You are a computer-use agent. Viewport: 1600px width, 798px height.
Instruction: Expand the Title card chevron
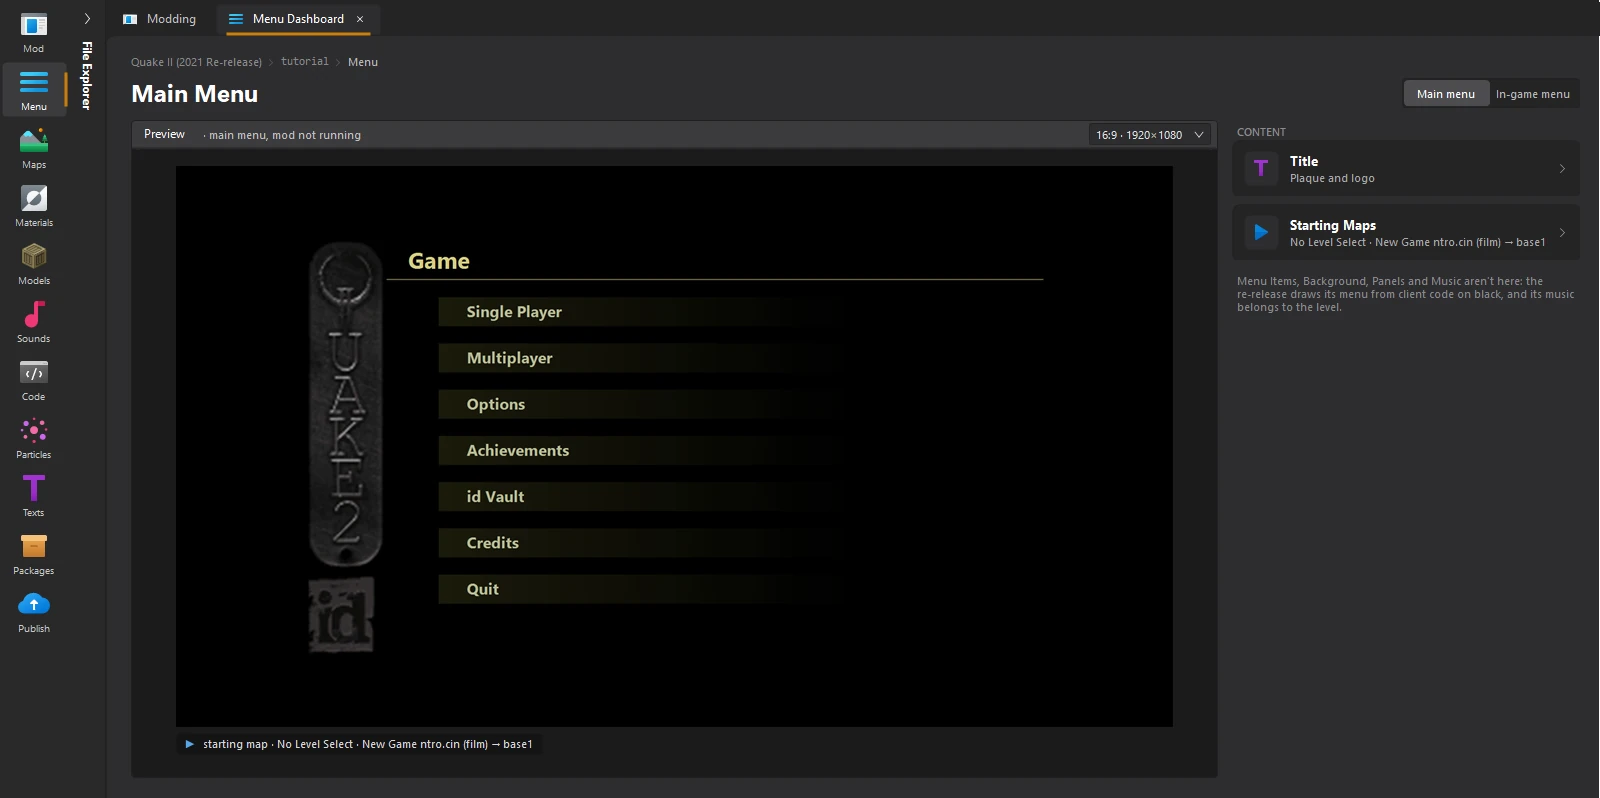(x=1562, y=168)
